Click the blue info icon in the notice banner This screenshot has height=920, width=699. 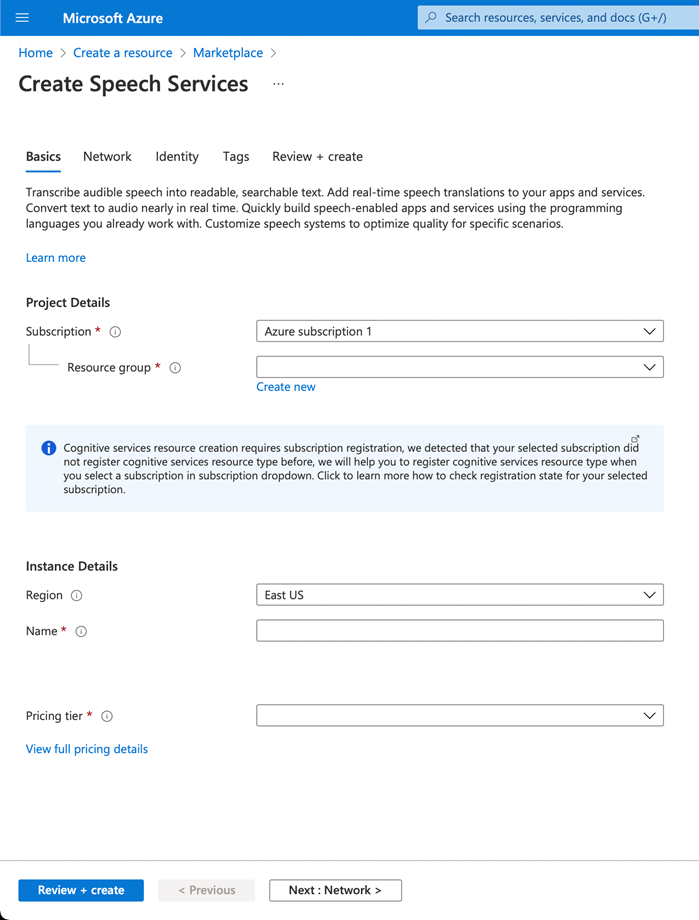(49, 448)
